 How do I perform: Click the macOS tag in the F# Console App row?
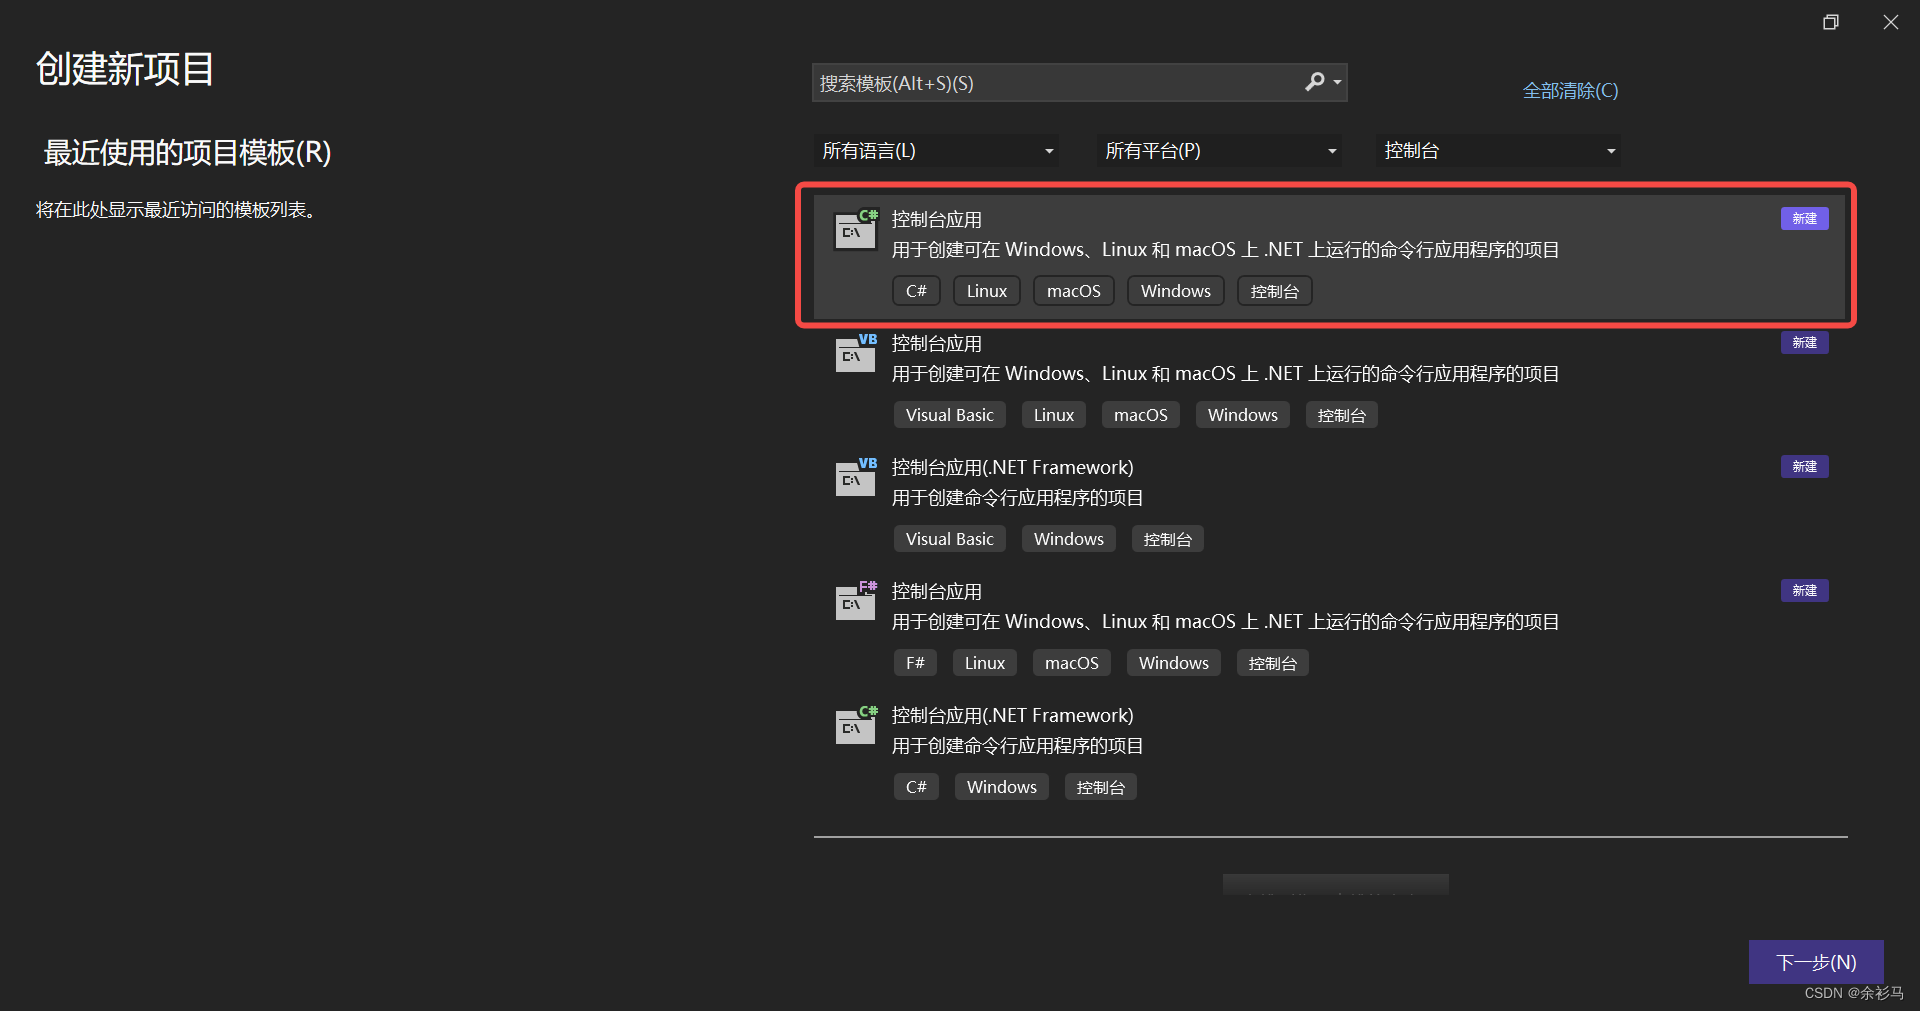pos(1072,663)
